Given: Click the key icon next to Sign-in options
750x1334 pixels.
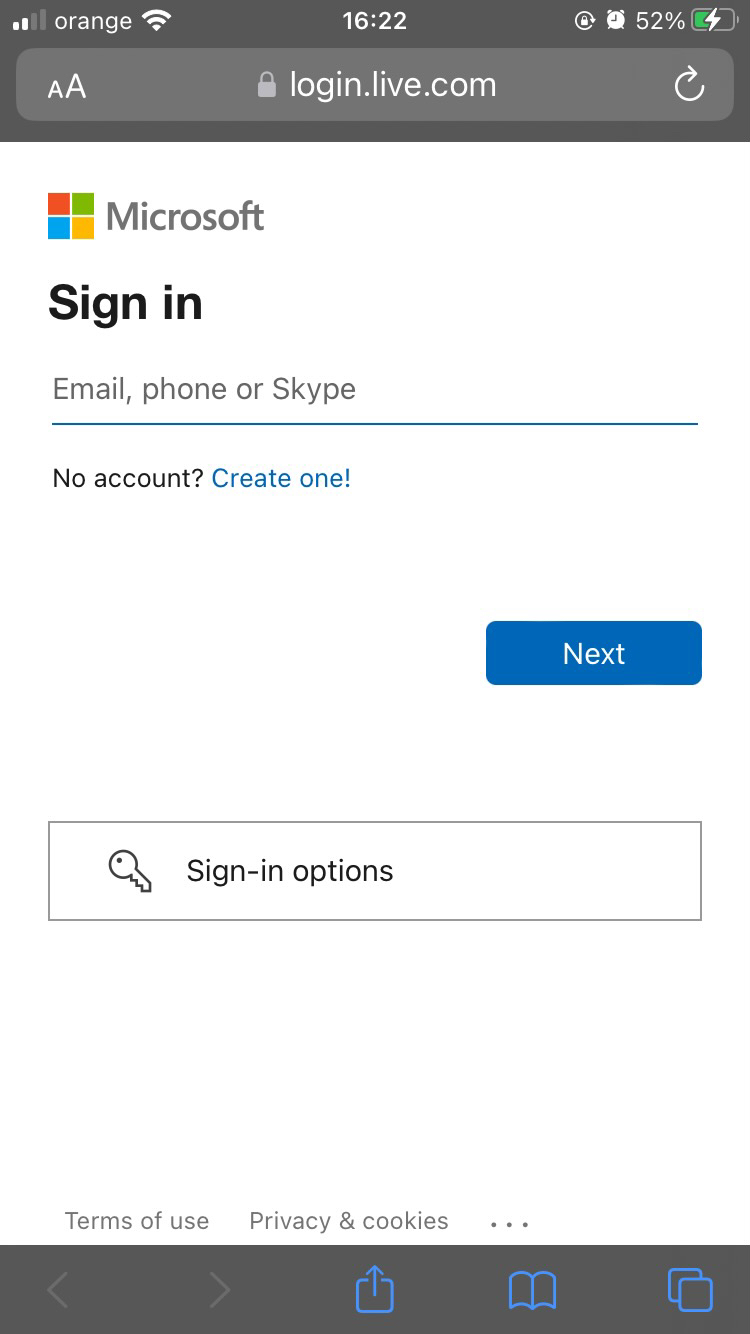Looking at the screenshot, I should 131,870.
